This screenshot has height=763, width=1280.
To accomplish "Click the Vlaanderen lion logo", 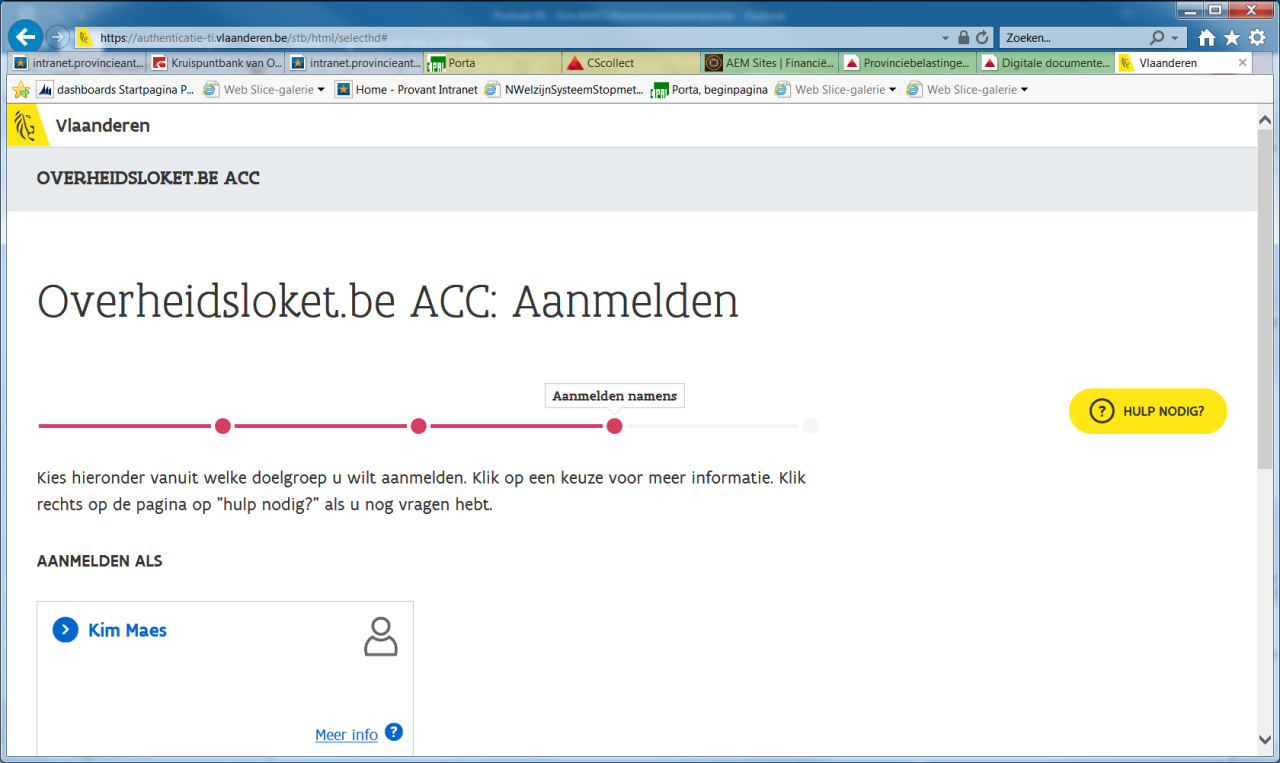I will pos(28,125).
